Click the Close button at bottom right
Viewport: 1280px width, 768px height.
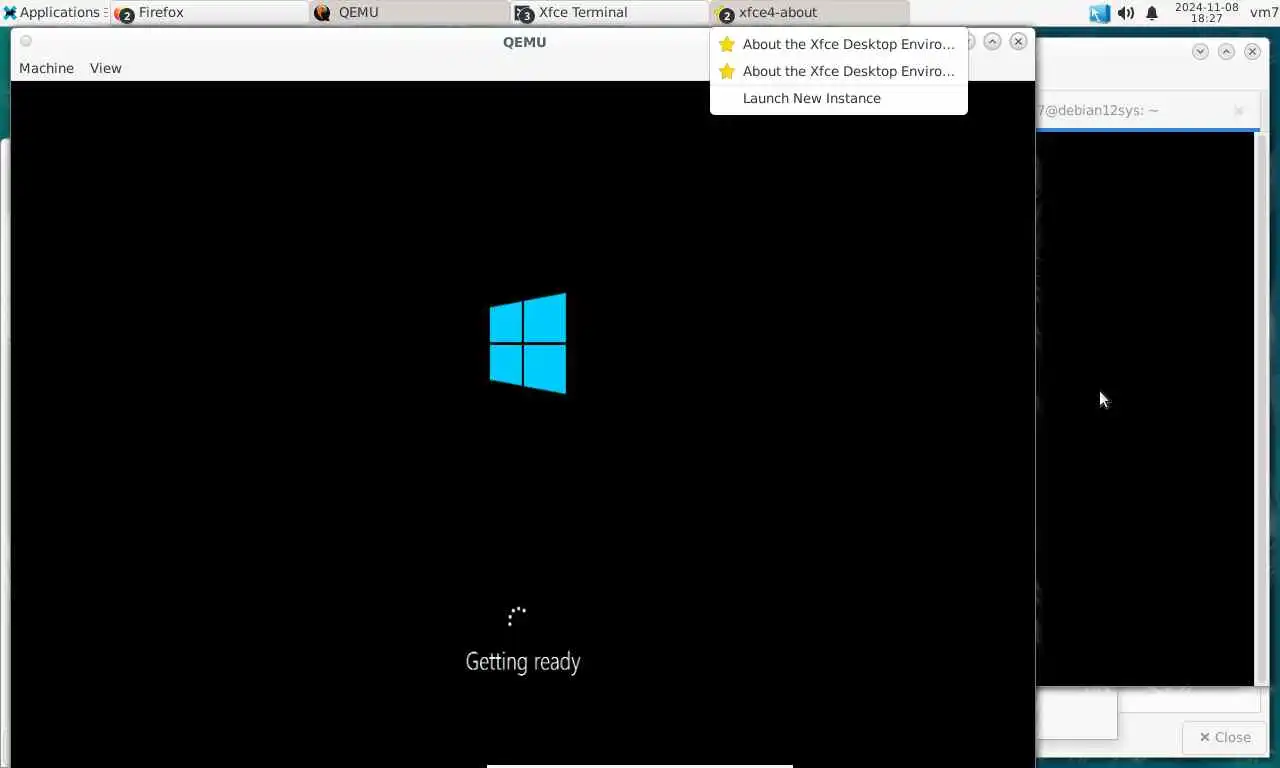pyautogui.click(x=1225, y=737)
